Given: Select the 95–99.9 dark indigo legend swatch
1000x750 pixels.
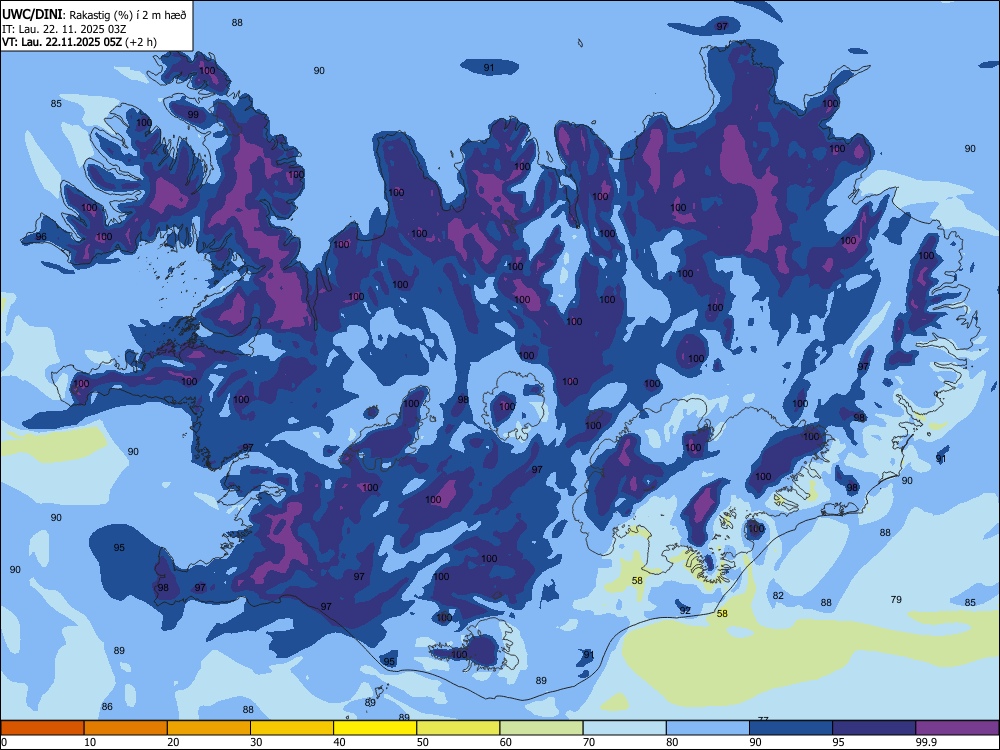Looking at the screenshot, I should tap(874, 728).
